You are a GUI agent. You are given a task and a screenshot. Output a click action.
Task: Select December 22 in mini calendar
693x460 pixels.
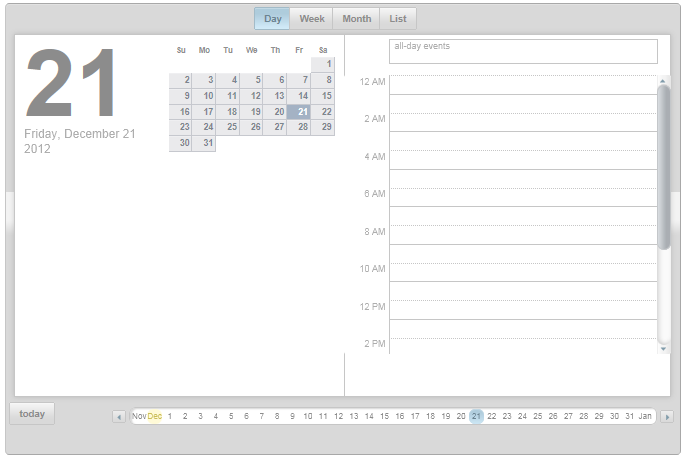[x=323, y=112]
